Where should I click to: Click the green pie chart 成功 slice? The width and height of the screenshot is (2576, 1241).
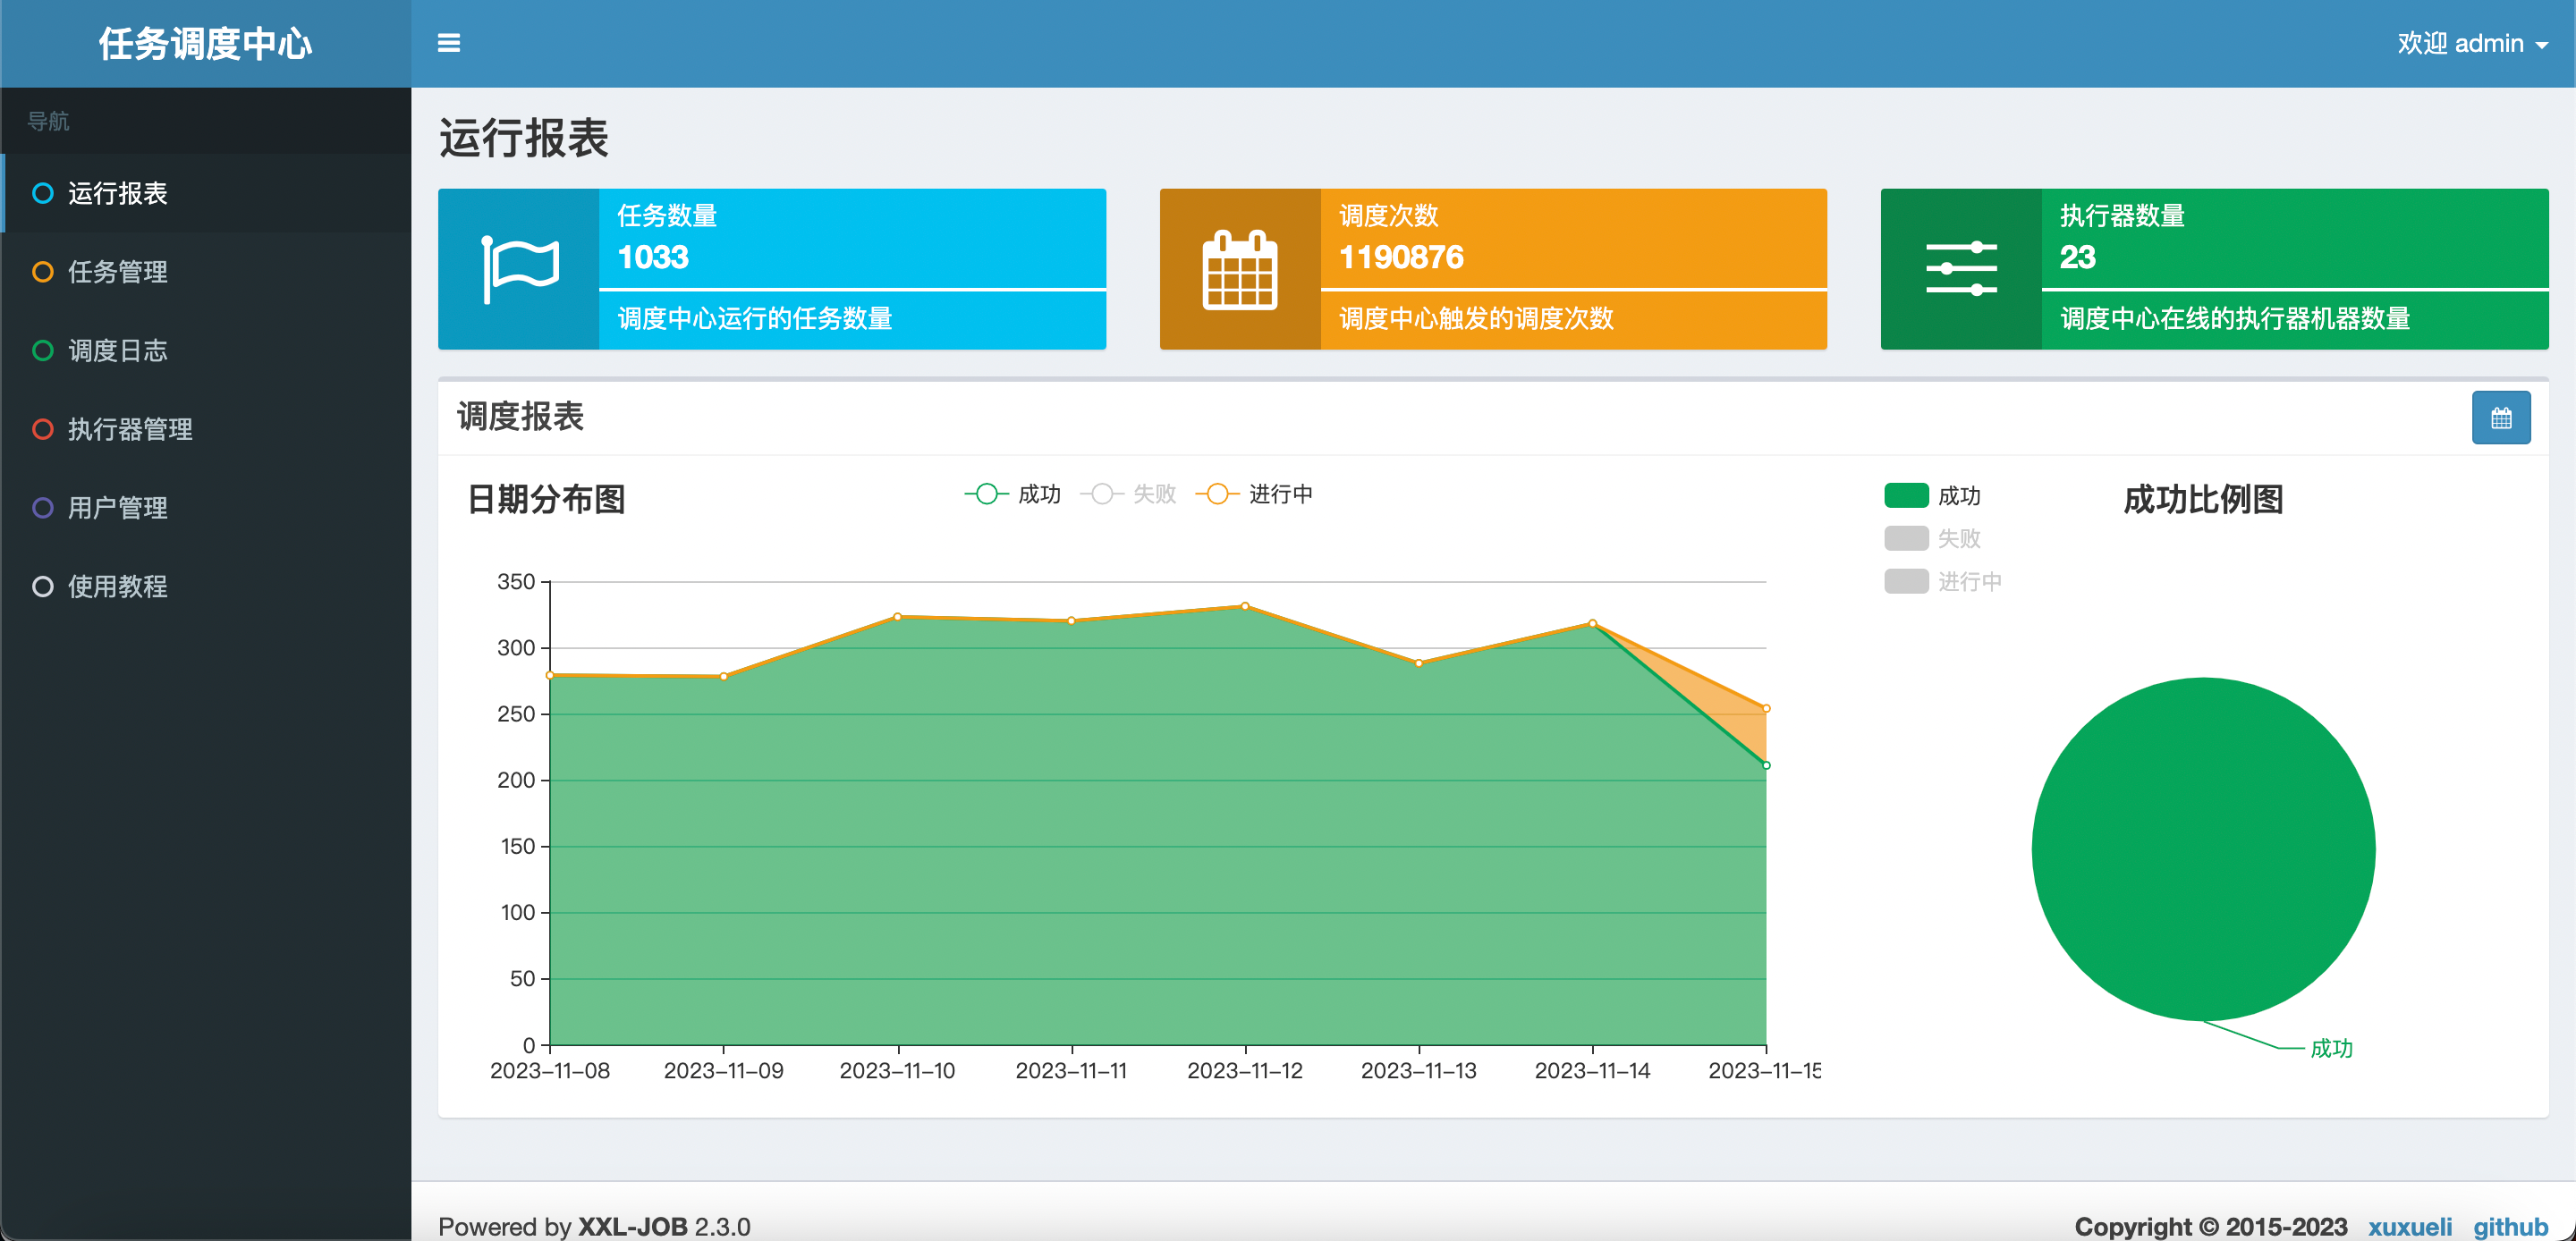tap(2202, 849)
